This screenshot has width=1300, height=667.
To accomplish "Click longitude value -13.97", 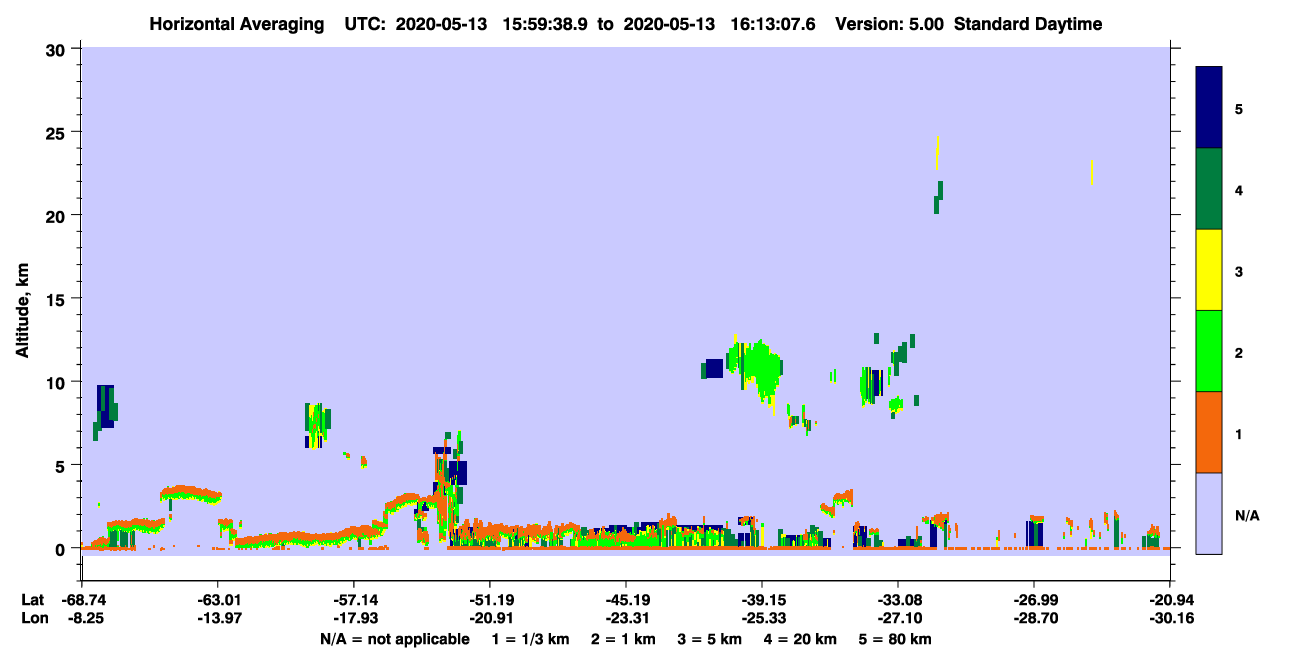I will [217, 619].
